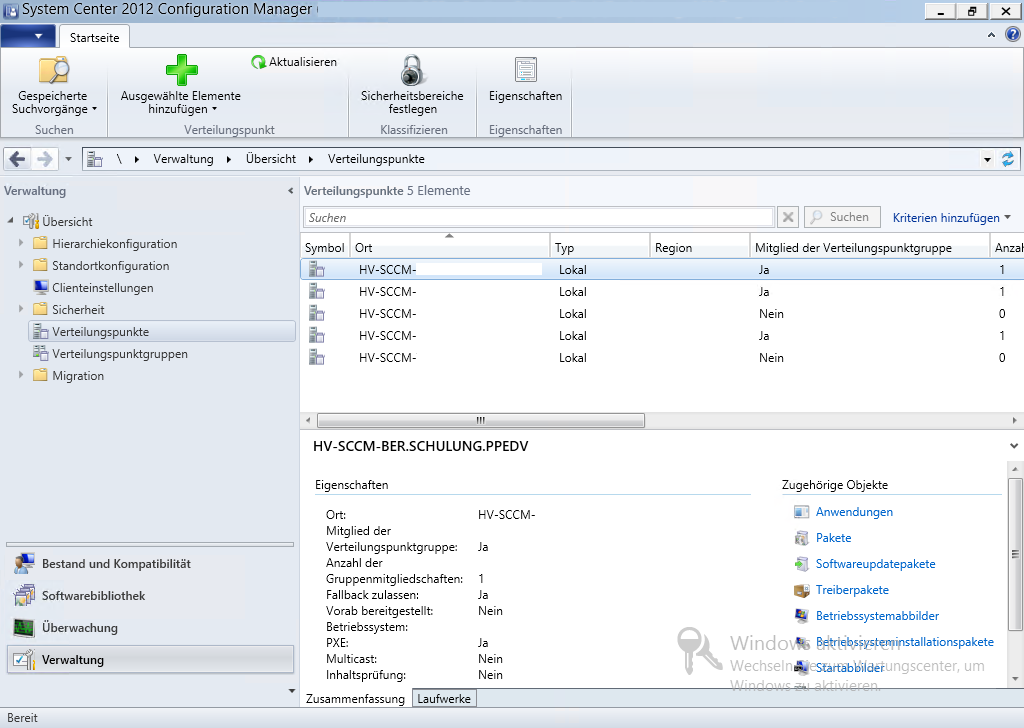The height and width of the screenshot is (728, 1024).
Task: Collapse details pane with chevron
Action: pyautogui.click(x=1014, y=446)
